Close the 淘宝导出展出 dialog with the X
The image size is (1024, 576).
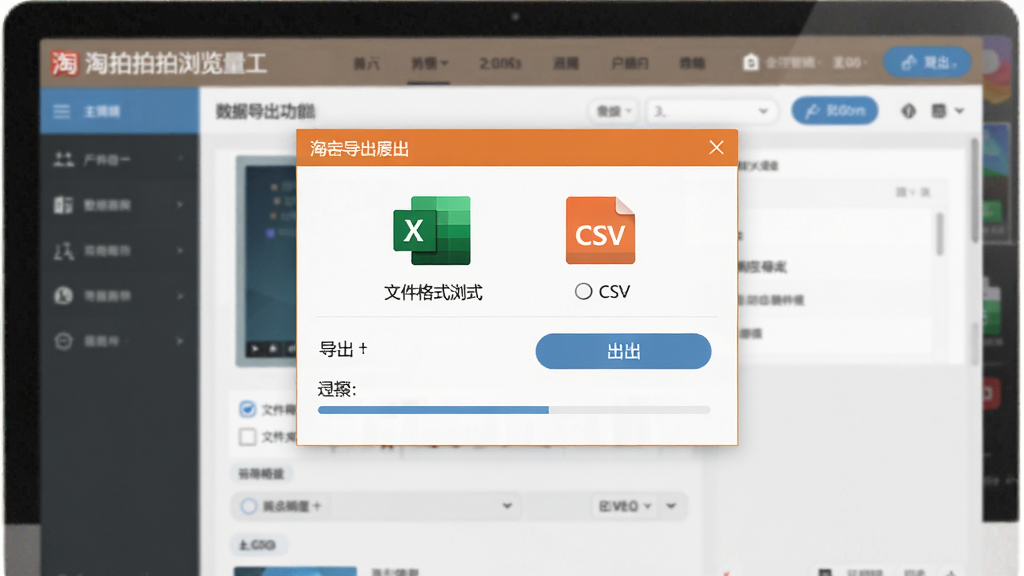tap(716, 148)
